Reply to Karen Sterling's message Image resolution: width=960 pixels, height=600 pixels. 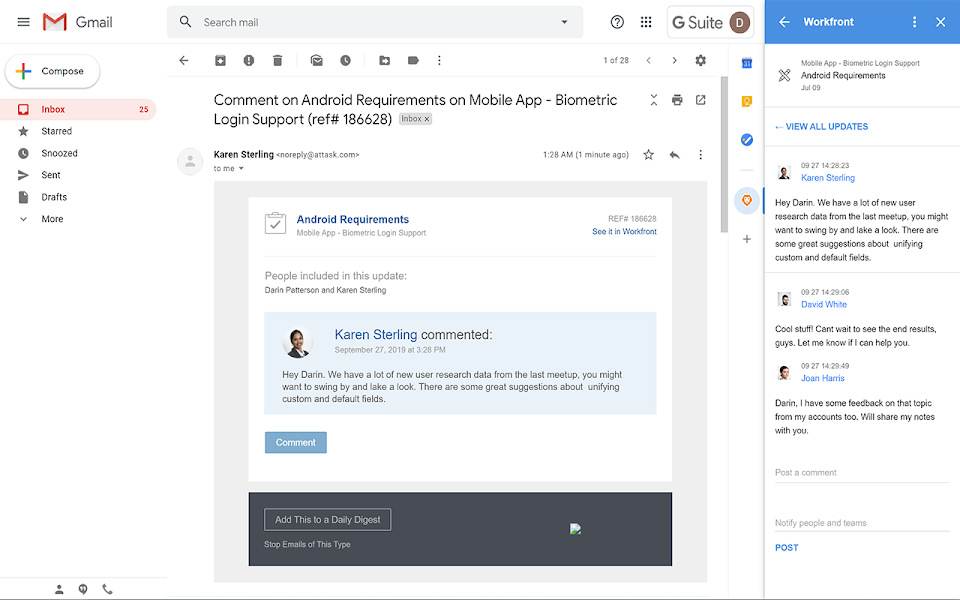pos(675,155)
